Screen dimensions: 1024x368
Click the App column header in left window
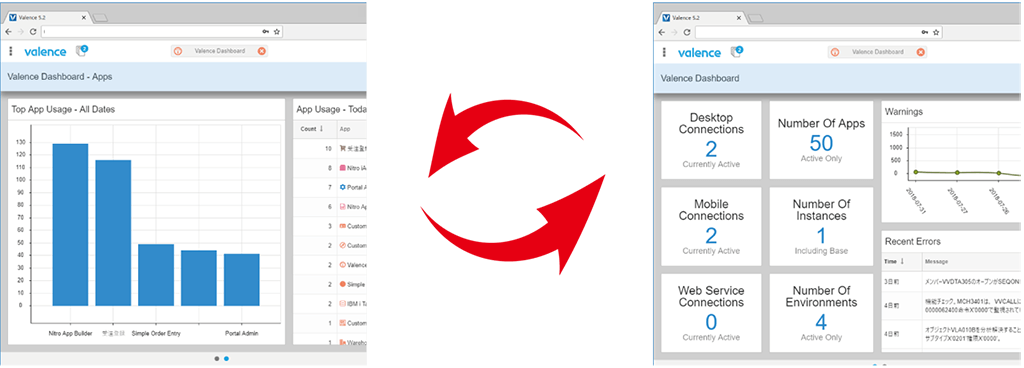tap(351, 129)
